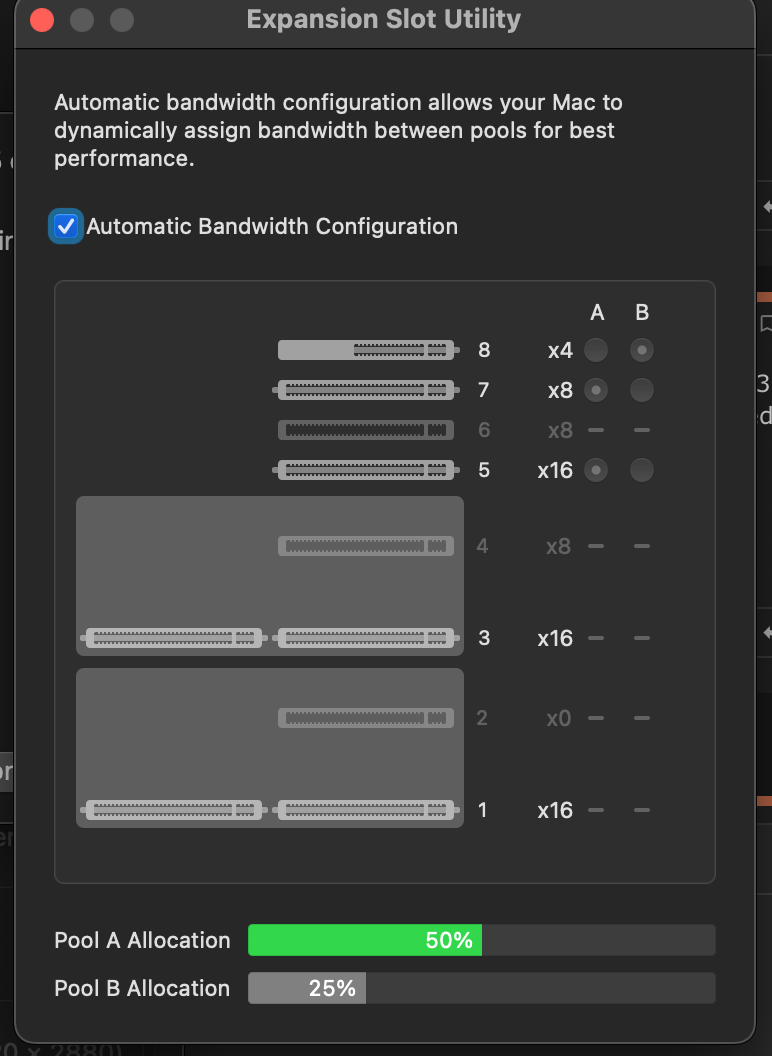The height and width of the screenshot is (1056, 772).
Task: Select Pool A radio for slot 7
Action: tap(596, 390)
